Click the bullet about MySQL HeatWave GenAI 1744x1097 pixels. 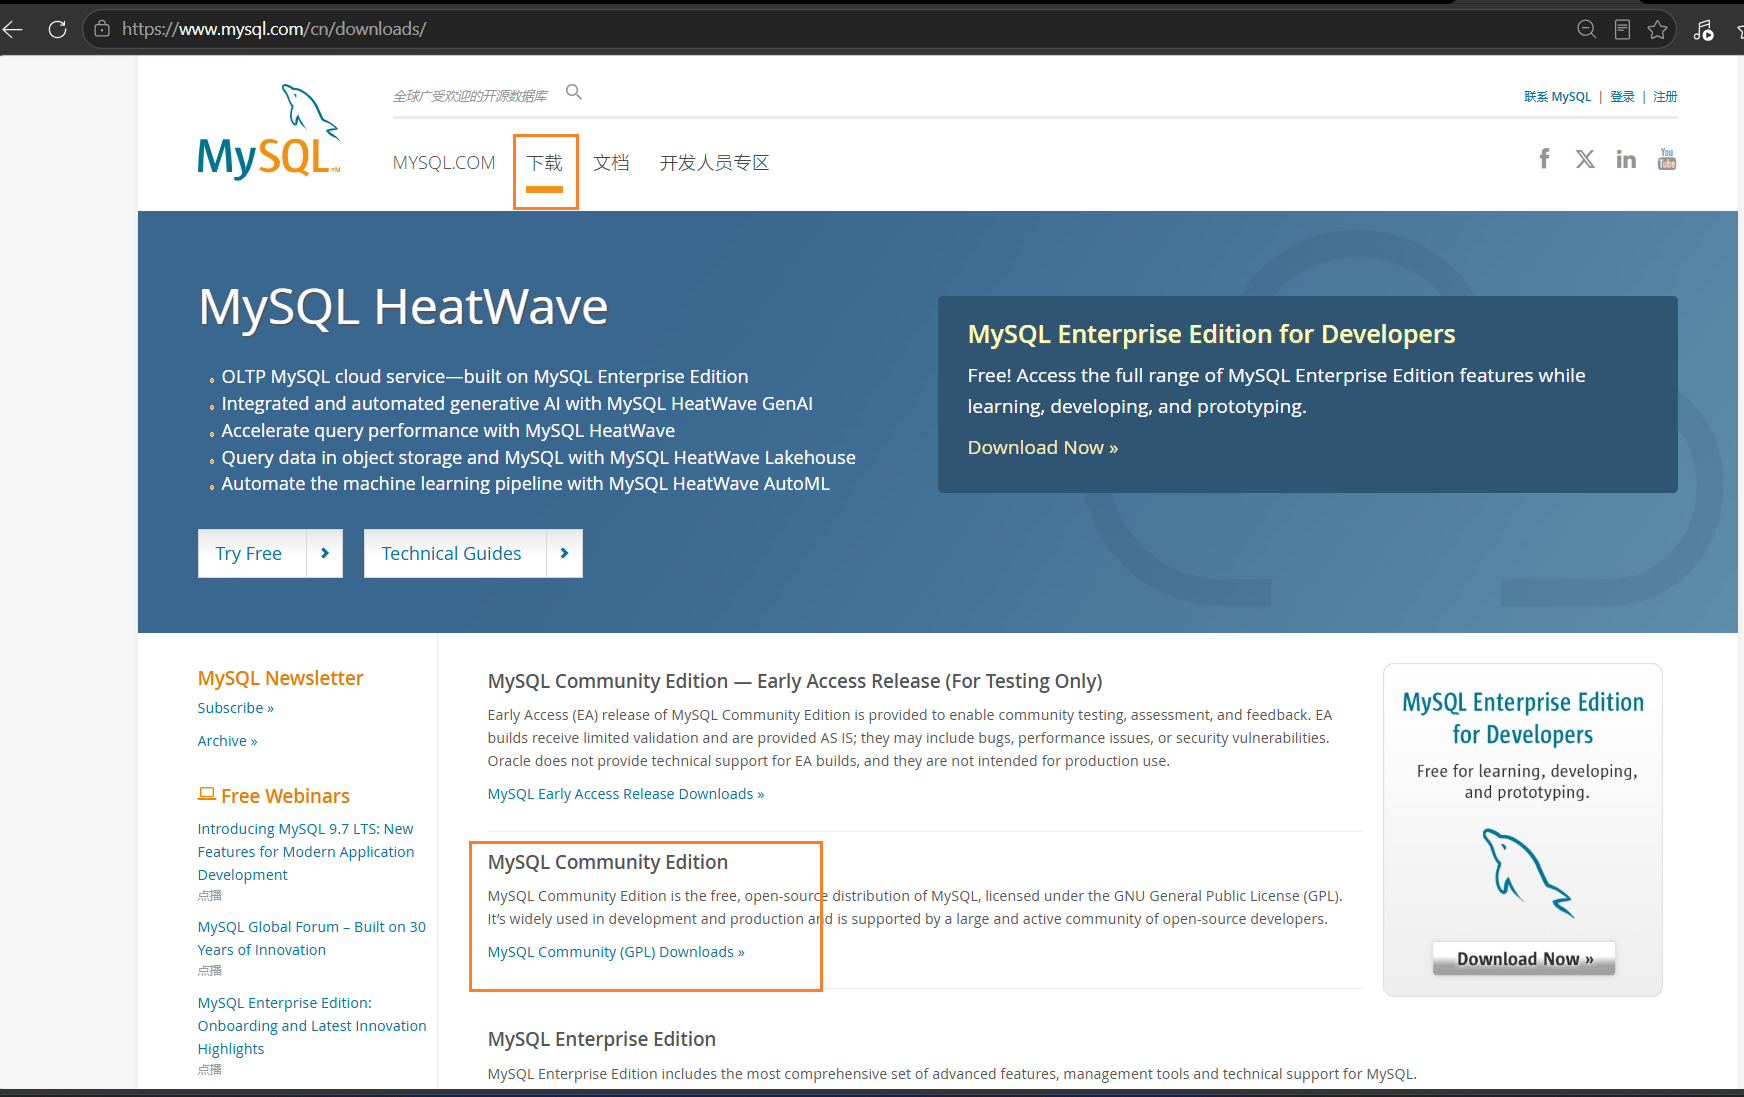tap(517, 404)
